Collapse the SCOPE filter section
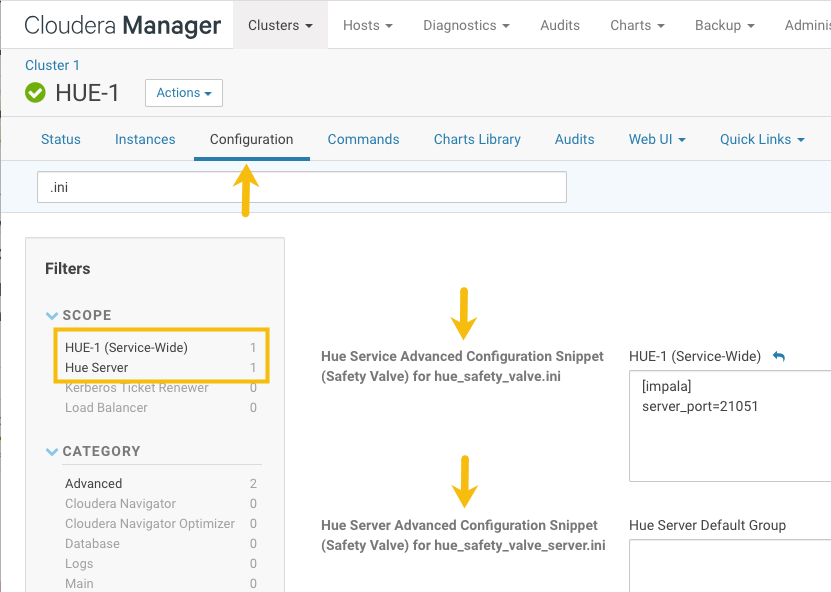This screenshot has width=831, height=592. 53,316
